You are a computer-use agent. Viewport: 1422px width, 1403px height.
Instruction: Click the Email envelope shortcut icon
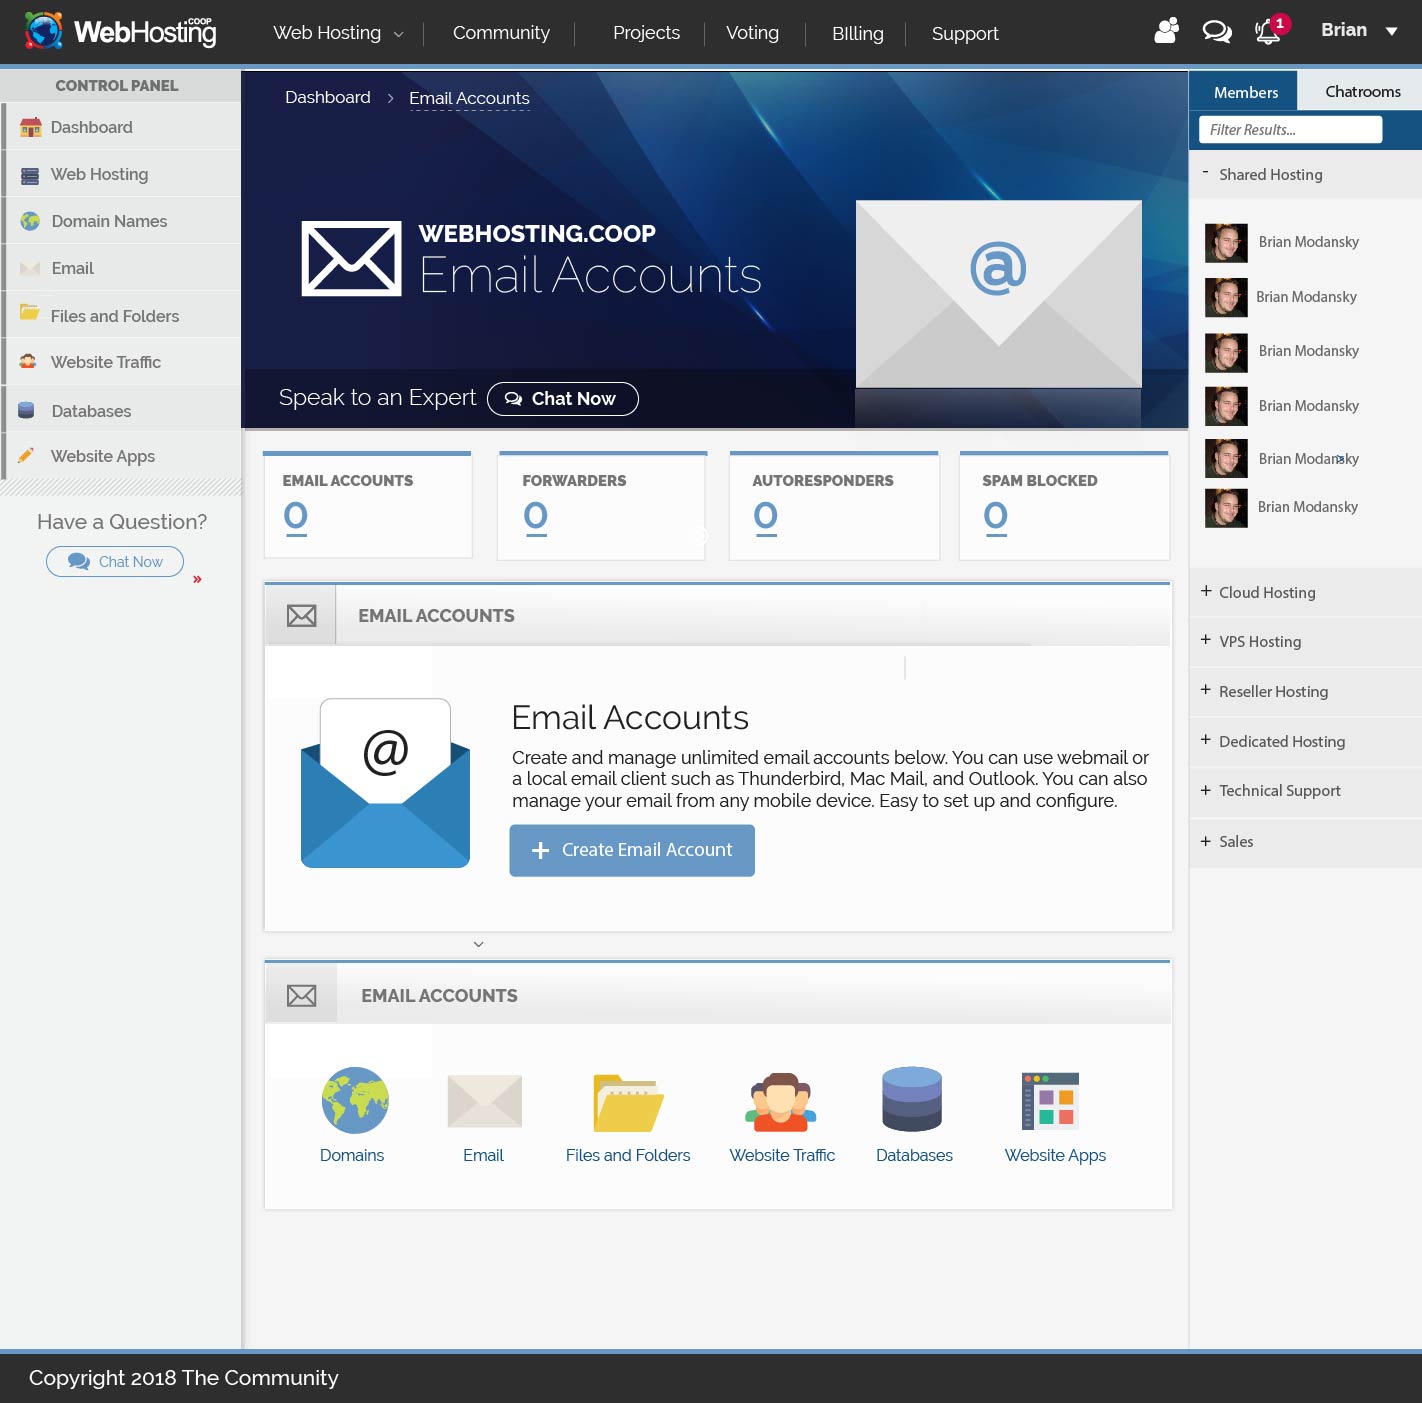point(485,1101)
